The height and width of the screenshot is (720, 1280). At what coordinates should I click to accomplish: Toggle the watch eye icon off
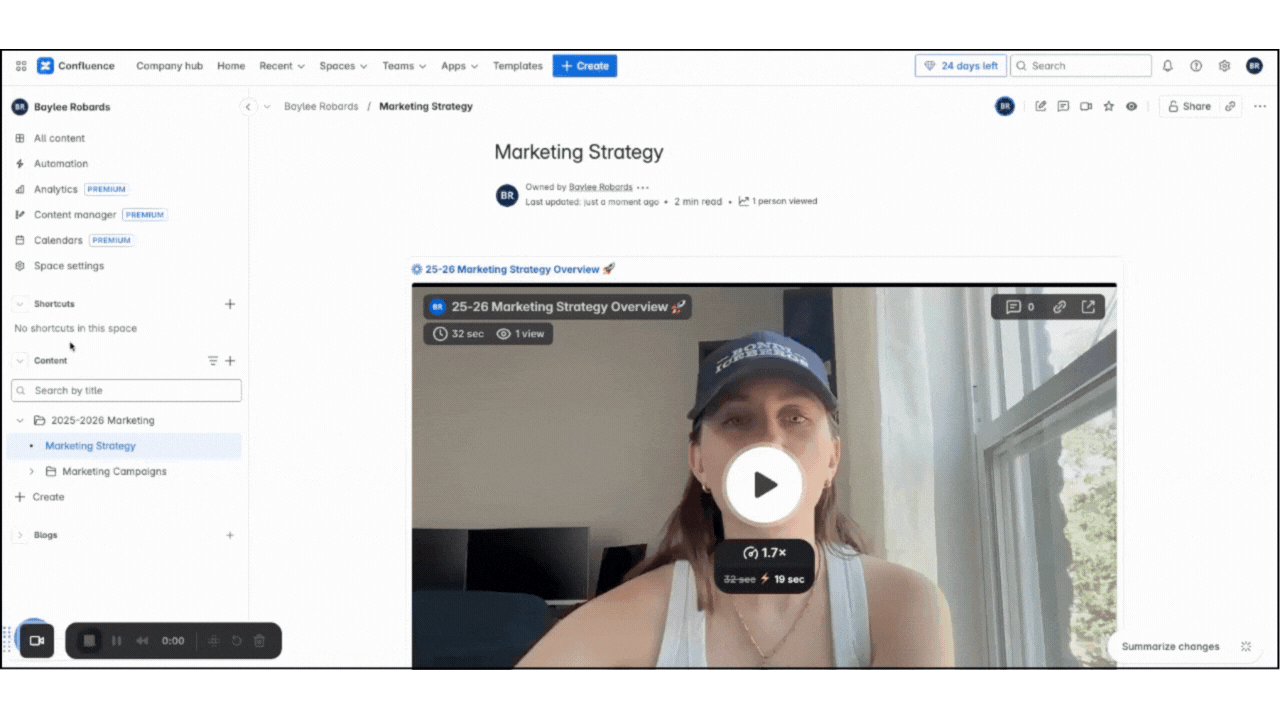coord(1131,107)
